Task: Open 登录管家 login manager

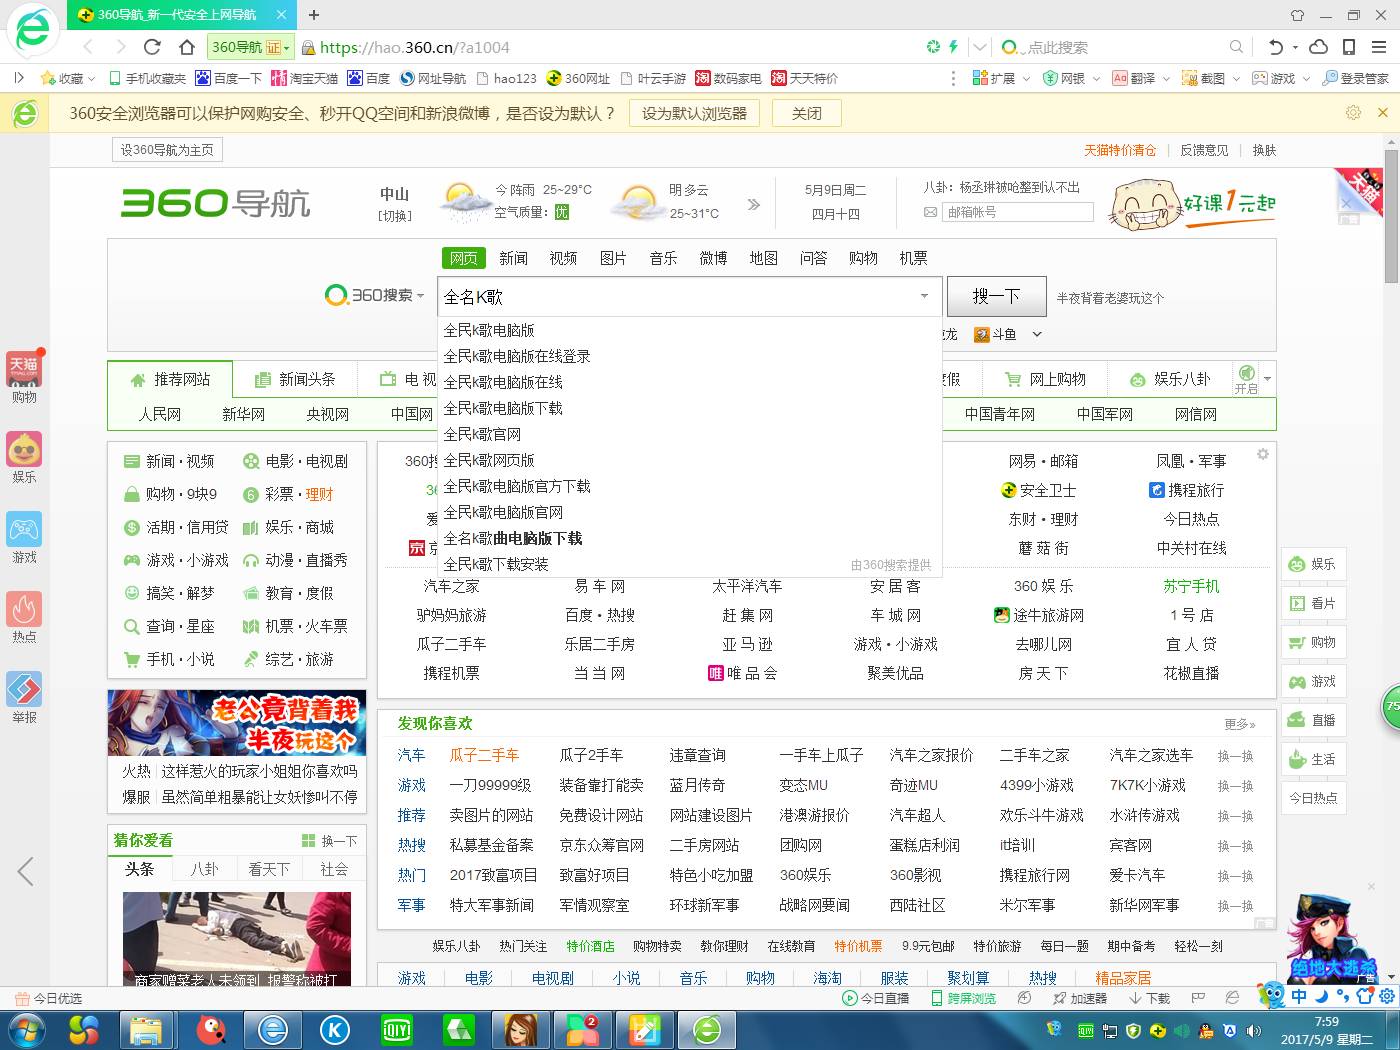Action: [x=1355, y=78]
